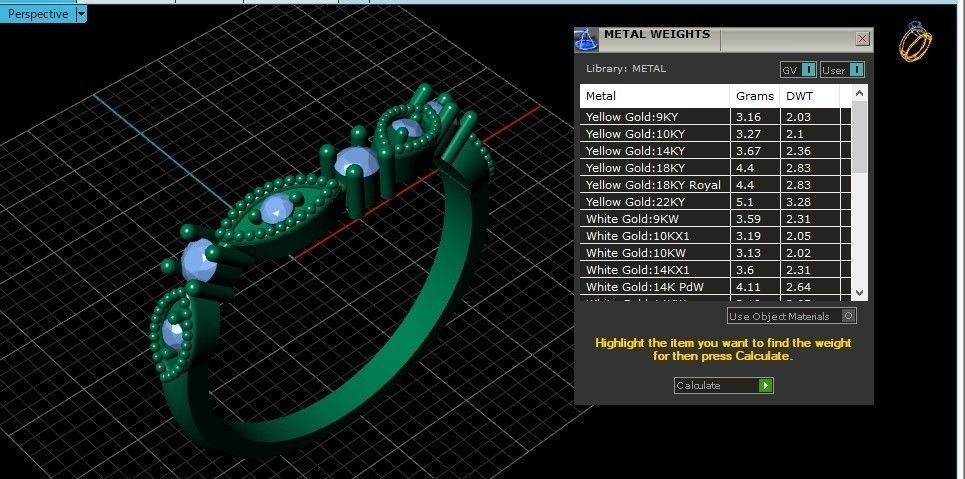Click the metal list scrollbar thumb

(860, 138)
